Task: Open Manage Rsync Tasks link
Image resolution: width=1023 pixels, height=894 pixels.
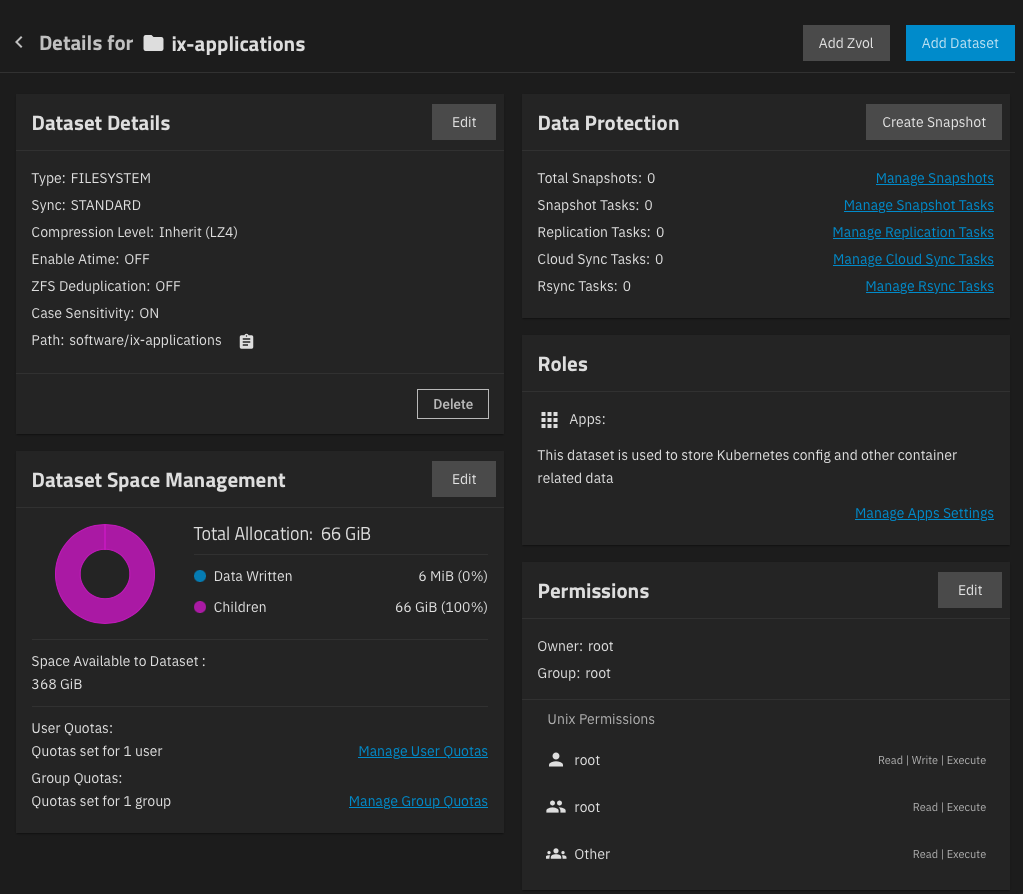Action: (x=929, y=286)
